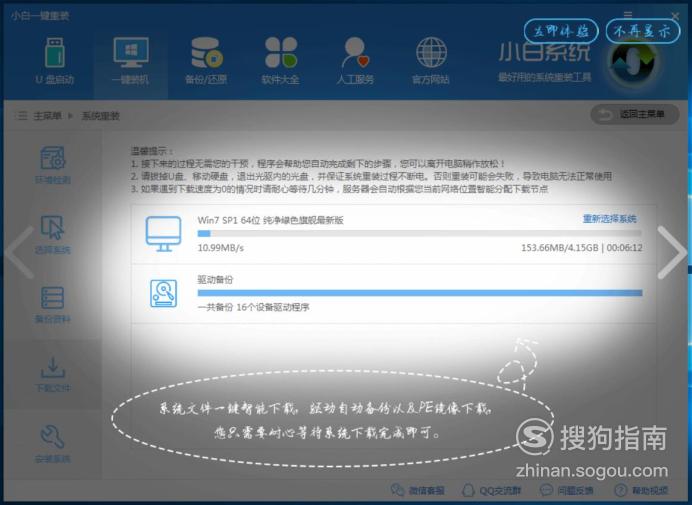Open 问题反馈 in footer
Image resolution: width=692 pixels, height=505 pixels.
(x=567, y=490)
